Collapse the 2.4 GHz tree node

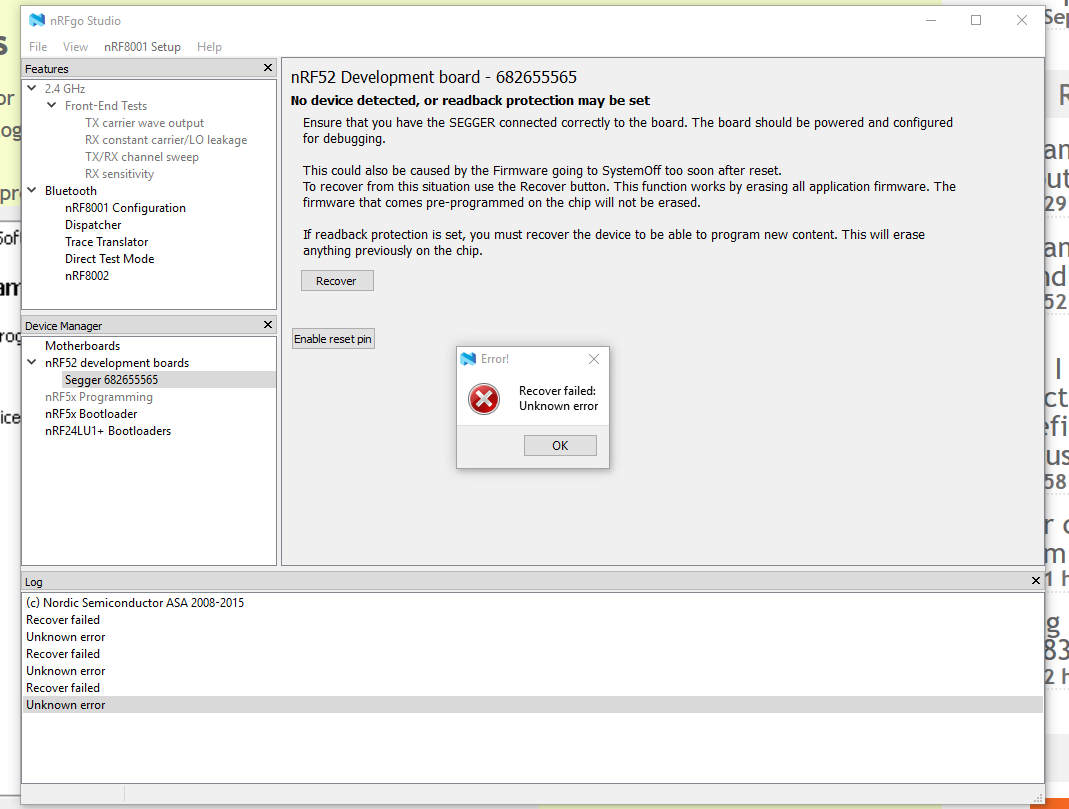(x=32, y=88)
